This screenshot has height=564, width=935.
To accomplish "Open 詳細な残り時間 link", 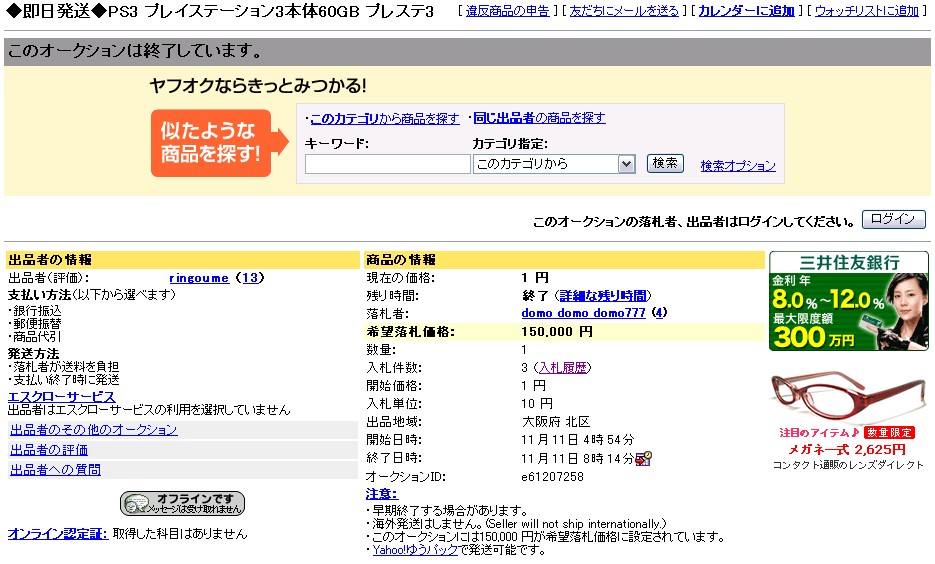I will pyautogui.click(x=603, y=296).
